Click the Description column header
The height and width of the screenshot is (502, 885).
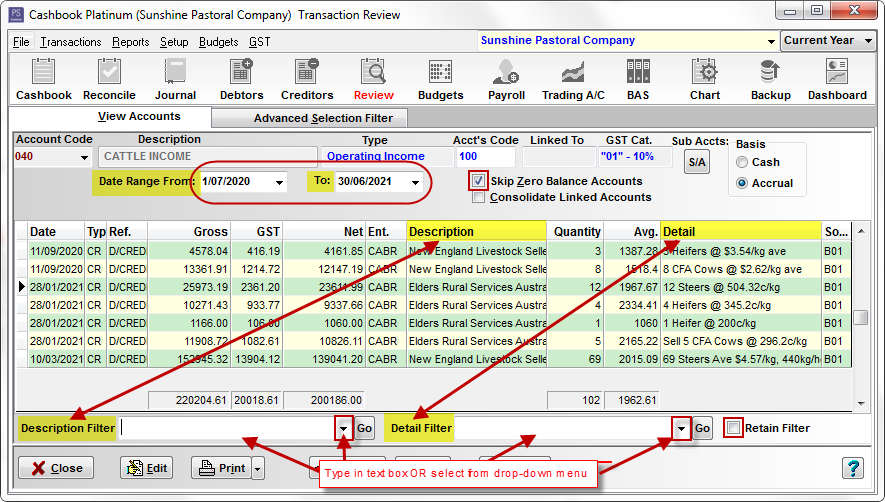476,232
